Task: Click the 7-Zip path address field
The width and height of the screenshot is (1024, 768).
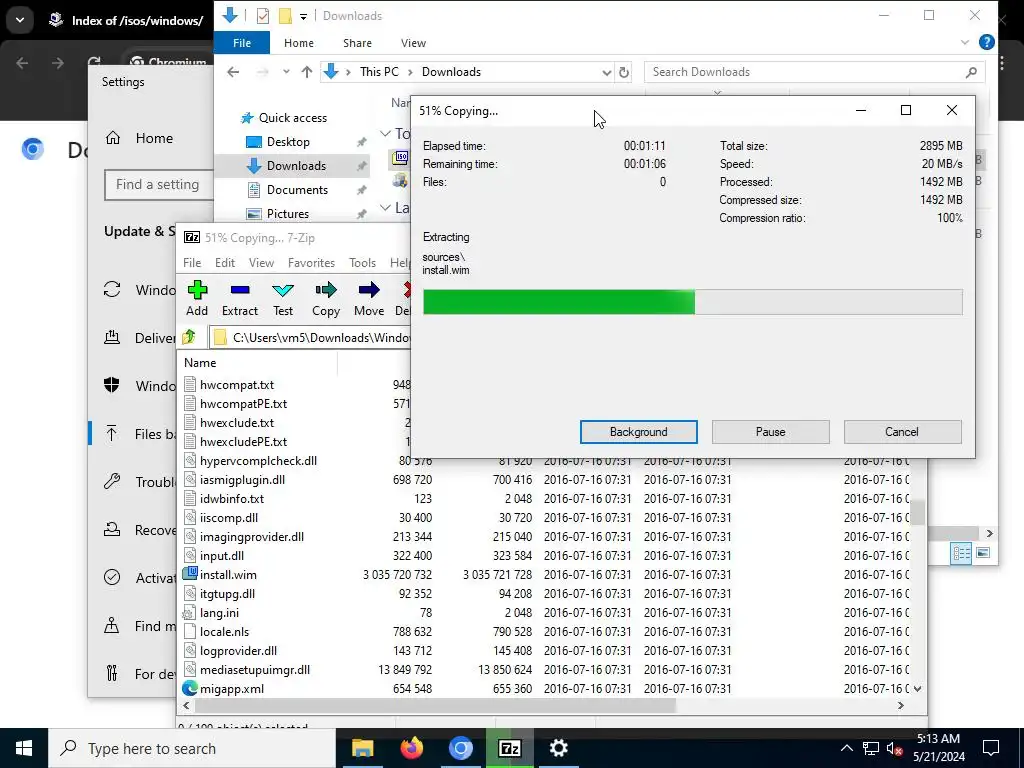Action: coord(312,337)
